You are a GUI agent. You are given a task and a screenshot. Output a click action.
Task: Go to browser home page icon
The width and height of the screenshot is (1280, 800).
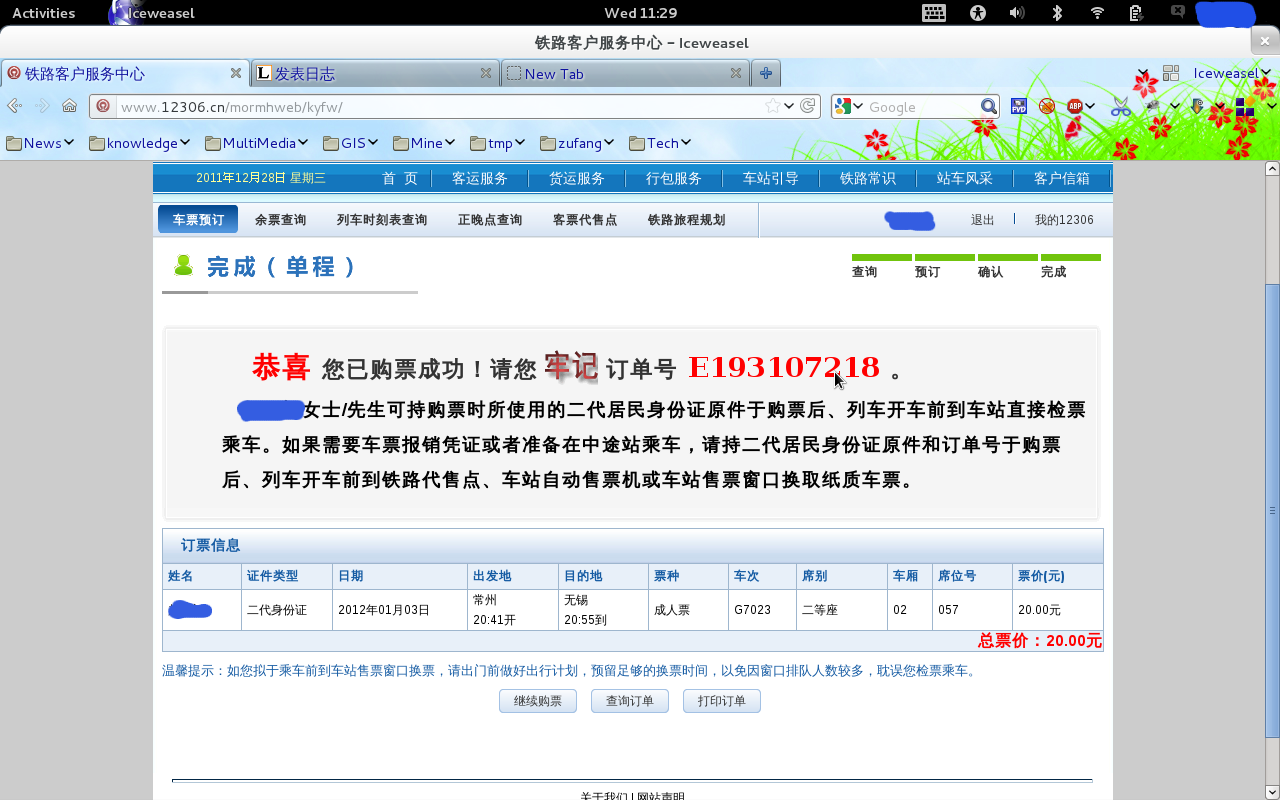click(69, 106)
